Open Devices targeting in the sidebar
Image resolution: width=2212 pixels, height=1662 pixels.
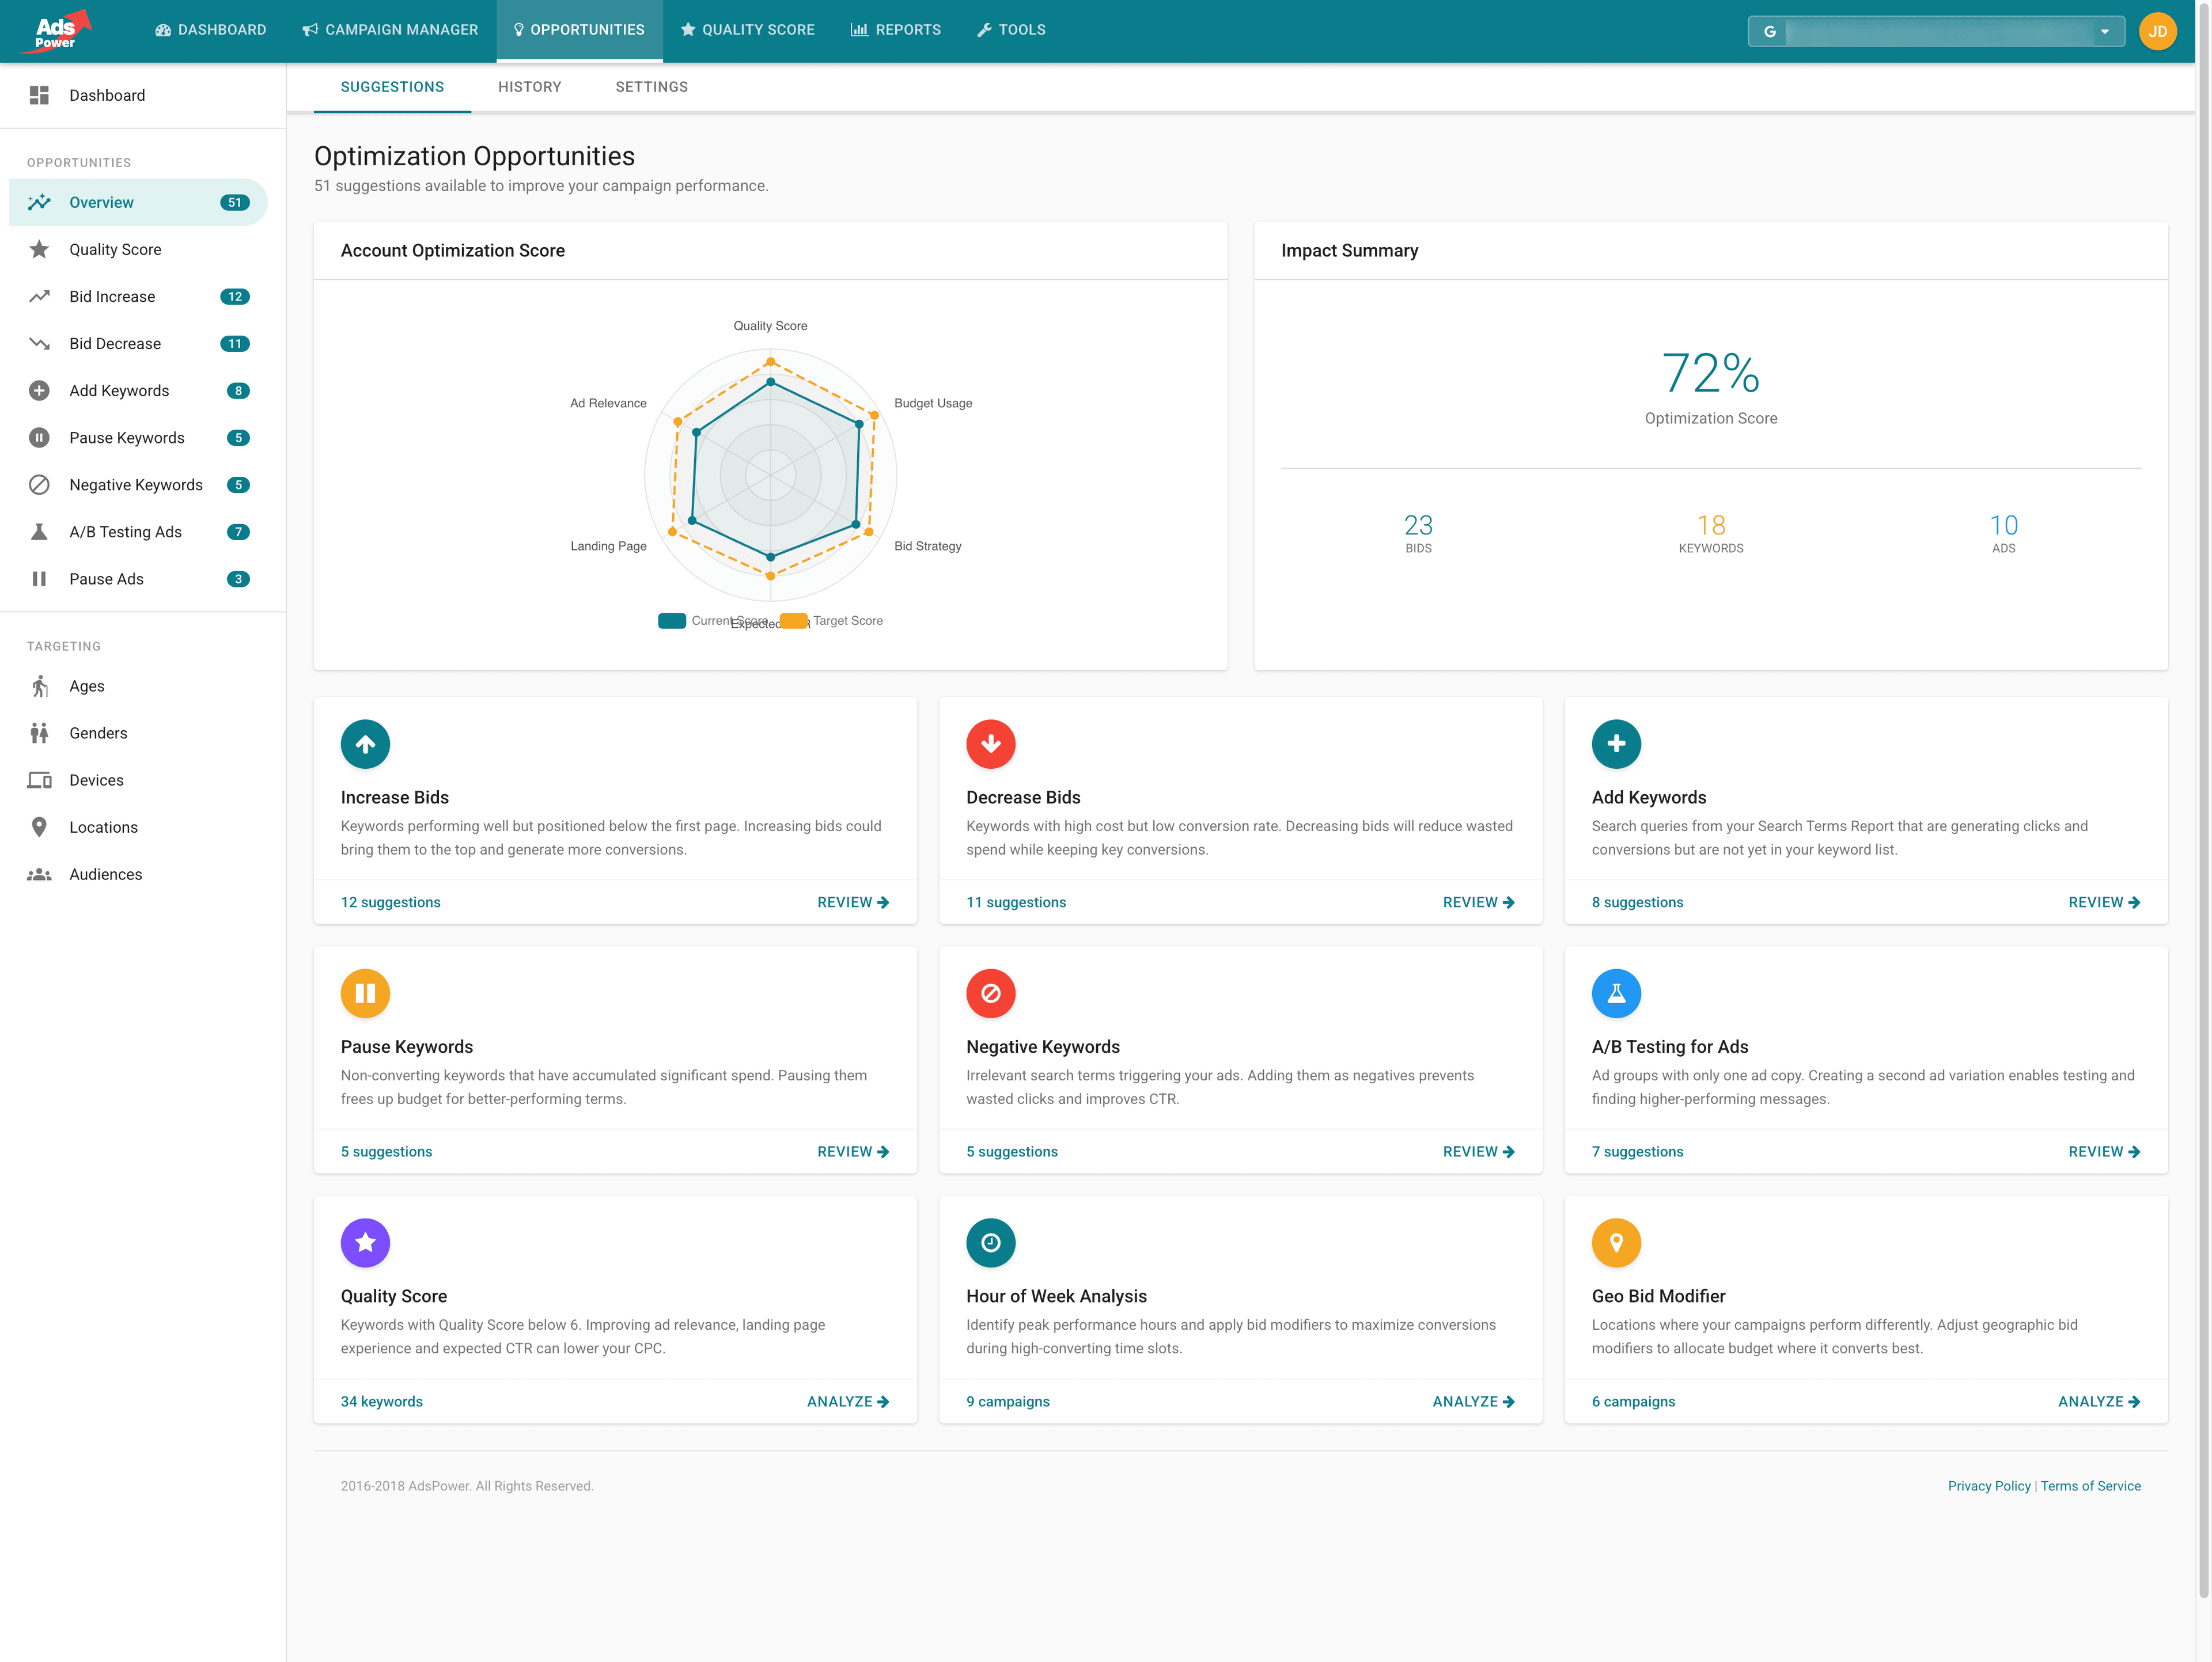(x=96, y=780)
